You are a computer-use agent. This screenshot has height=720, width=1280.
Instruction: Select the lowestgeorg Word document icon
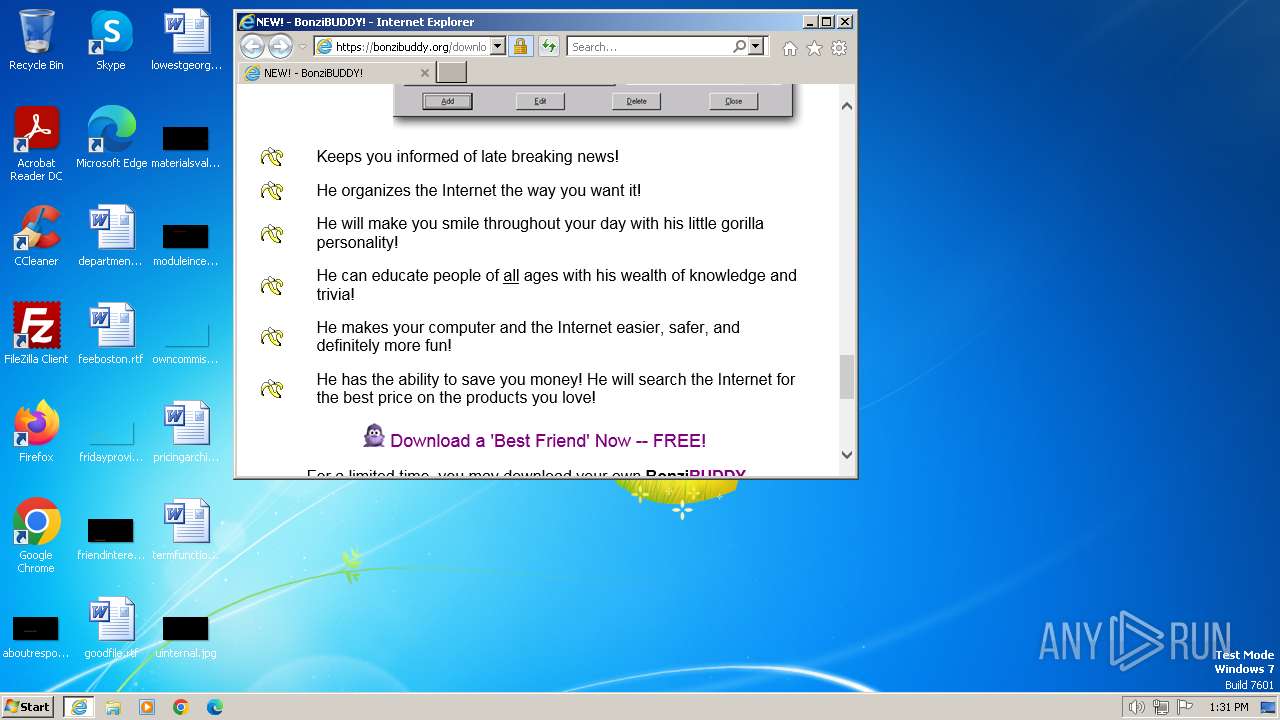[x=186, y=40]
